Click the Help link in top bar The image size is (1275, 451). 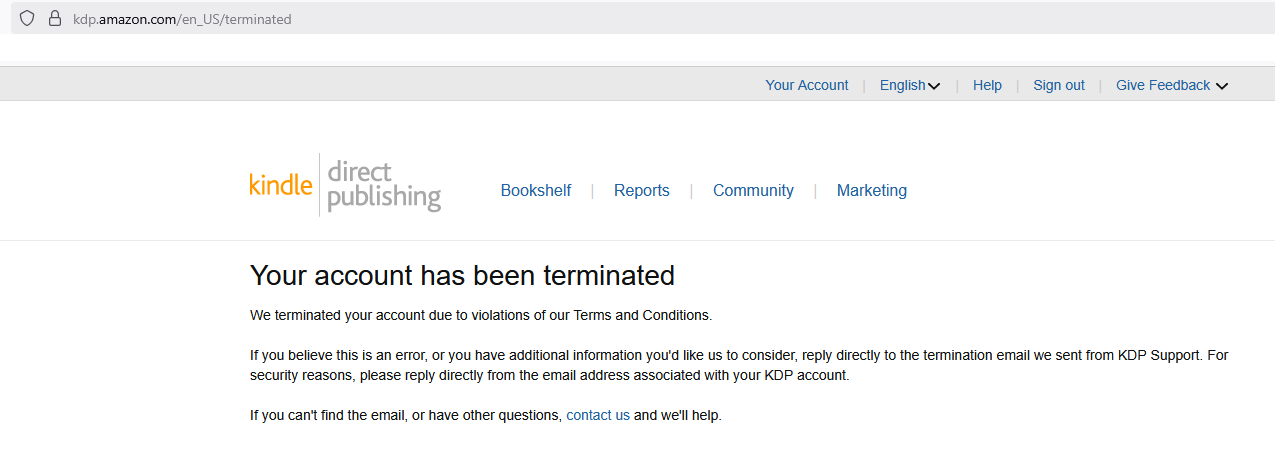click(x=987, y=86)
